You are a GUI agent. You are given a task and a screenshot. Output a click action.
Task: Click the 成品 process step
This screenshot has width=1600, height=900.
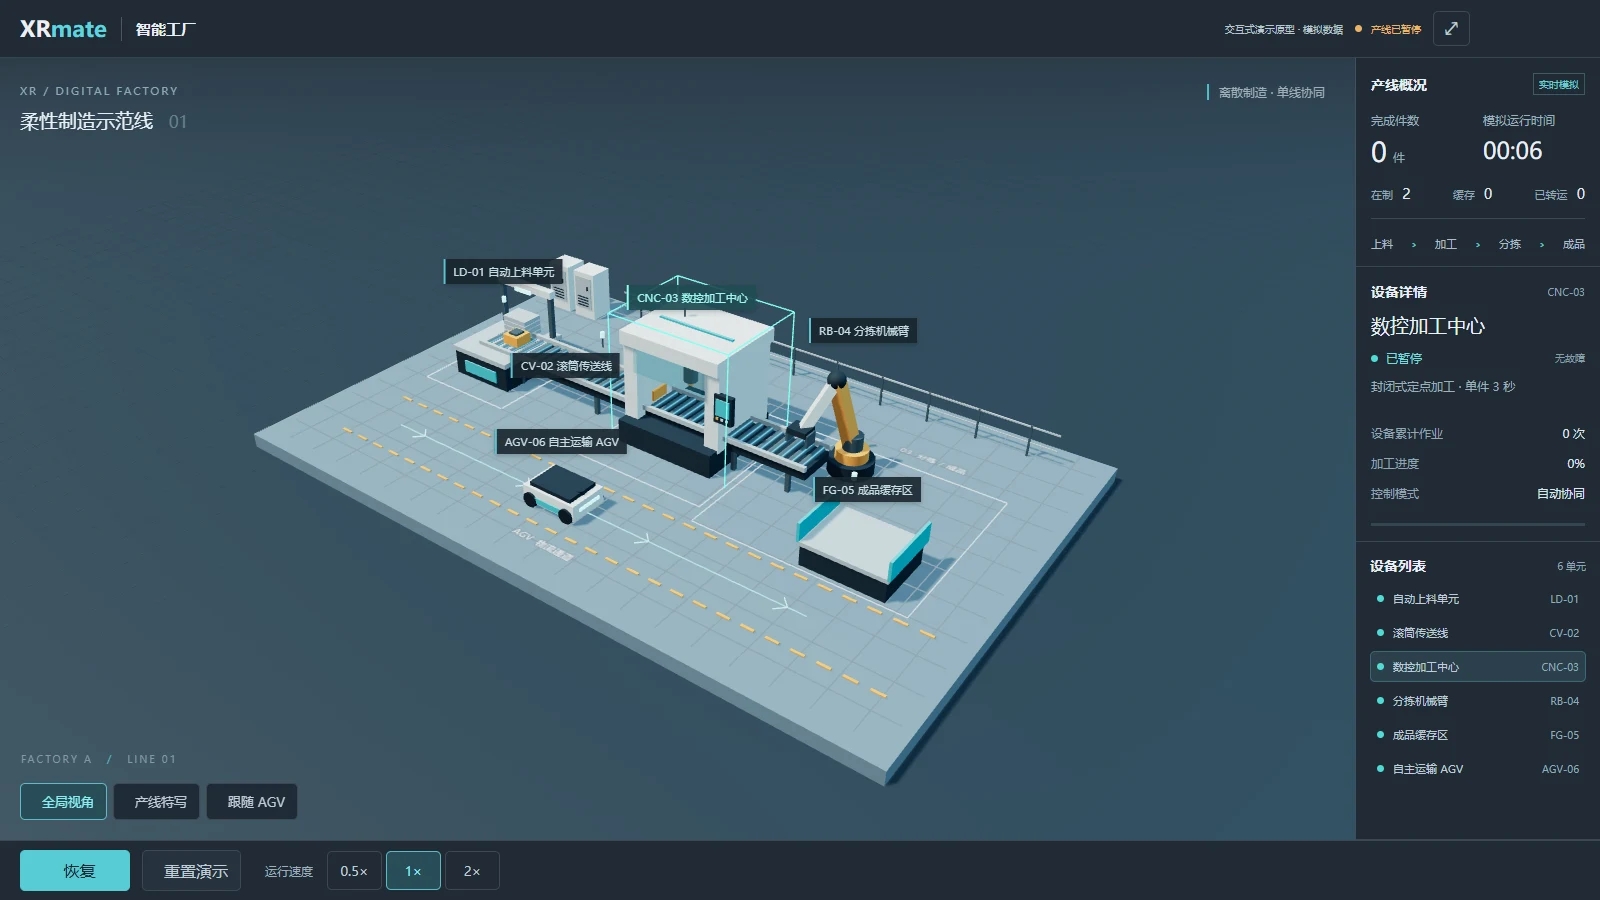tap(1574, 244)
